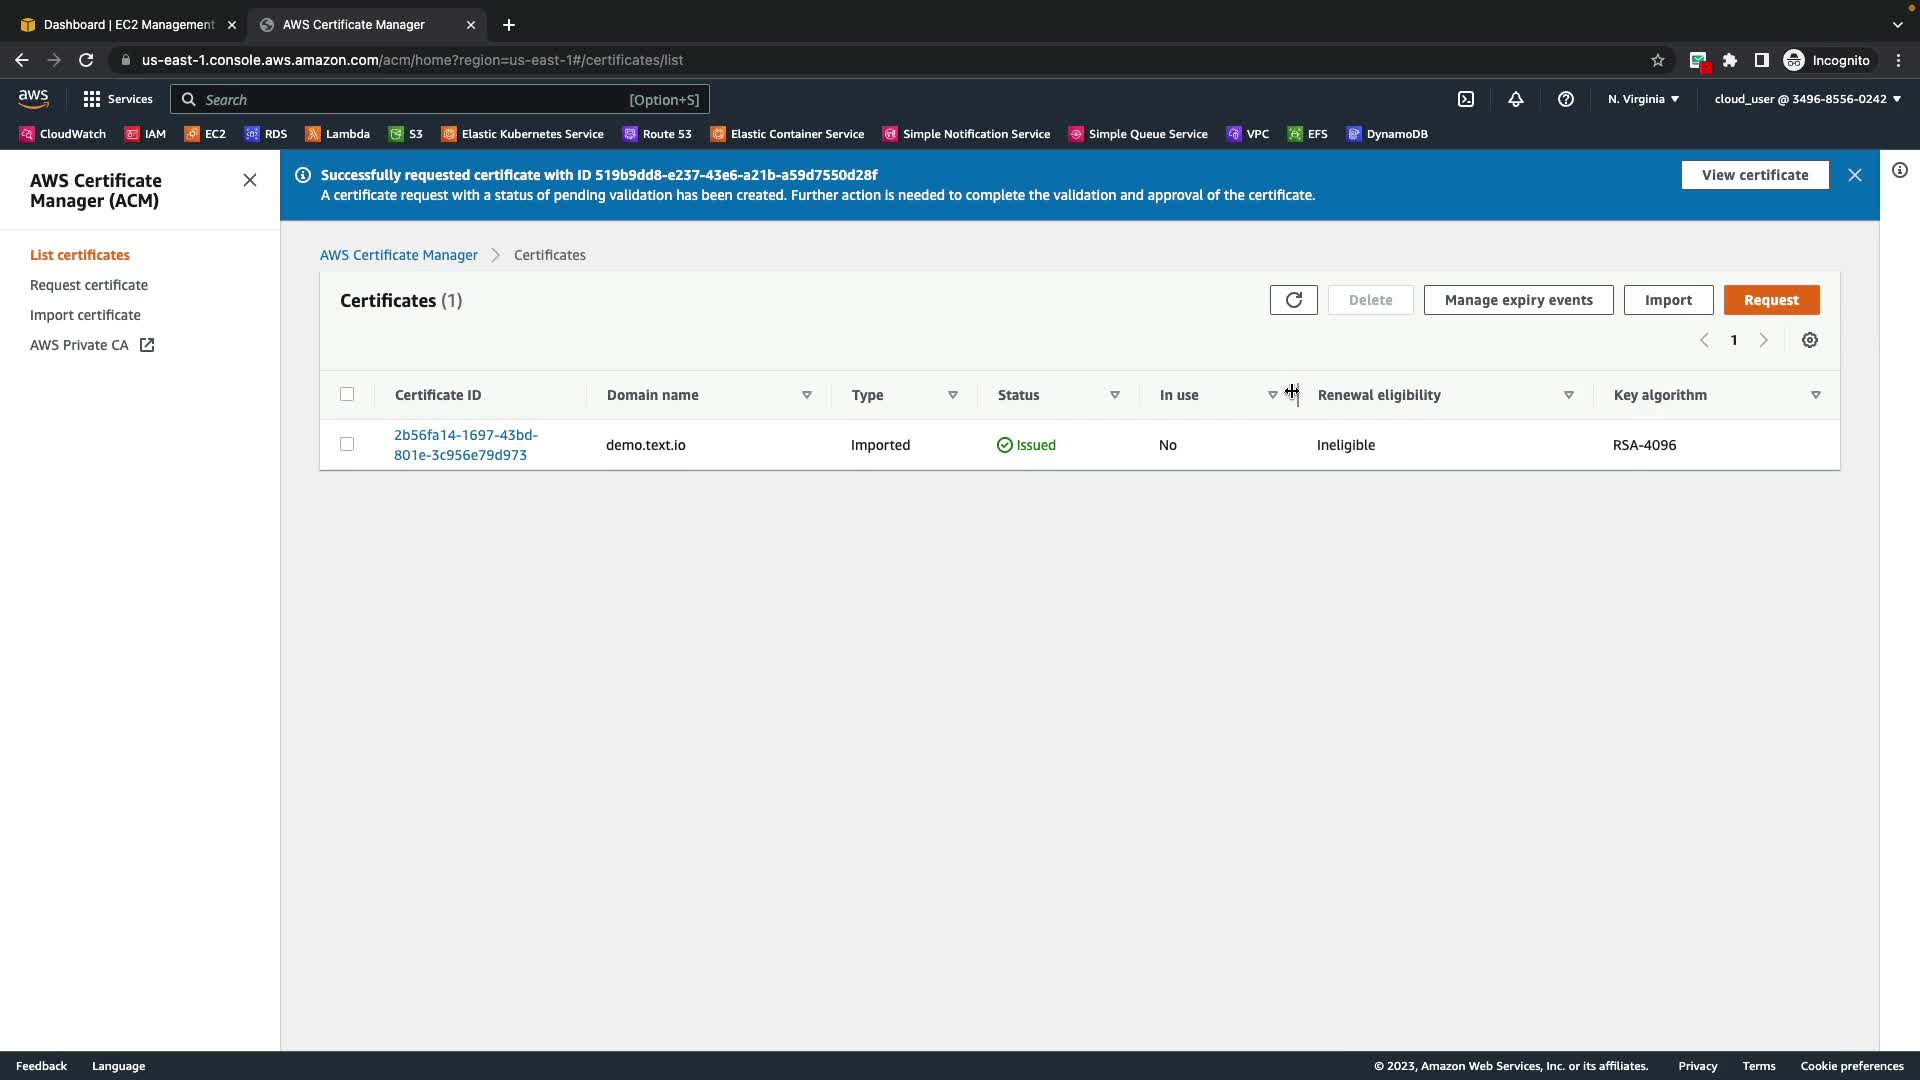Select all certificates header checkbox
Screen dimensions: 1920x1080
tap(347, 394)
